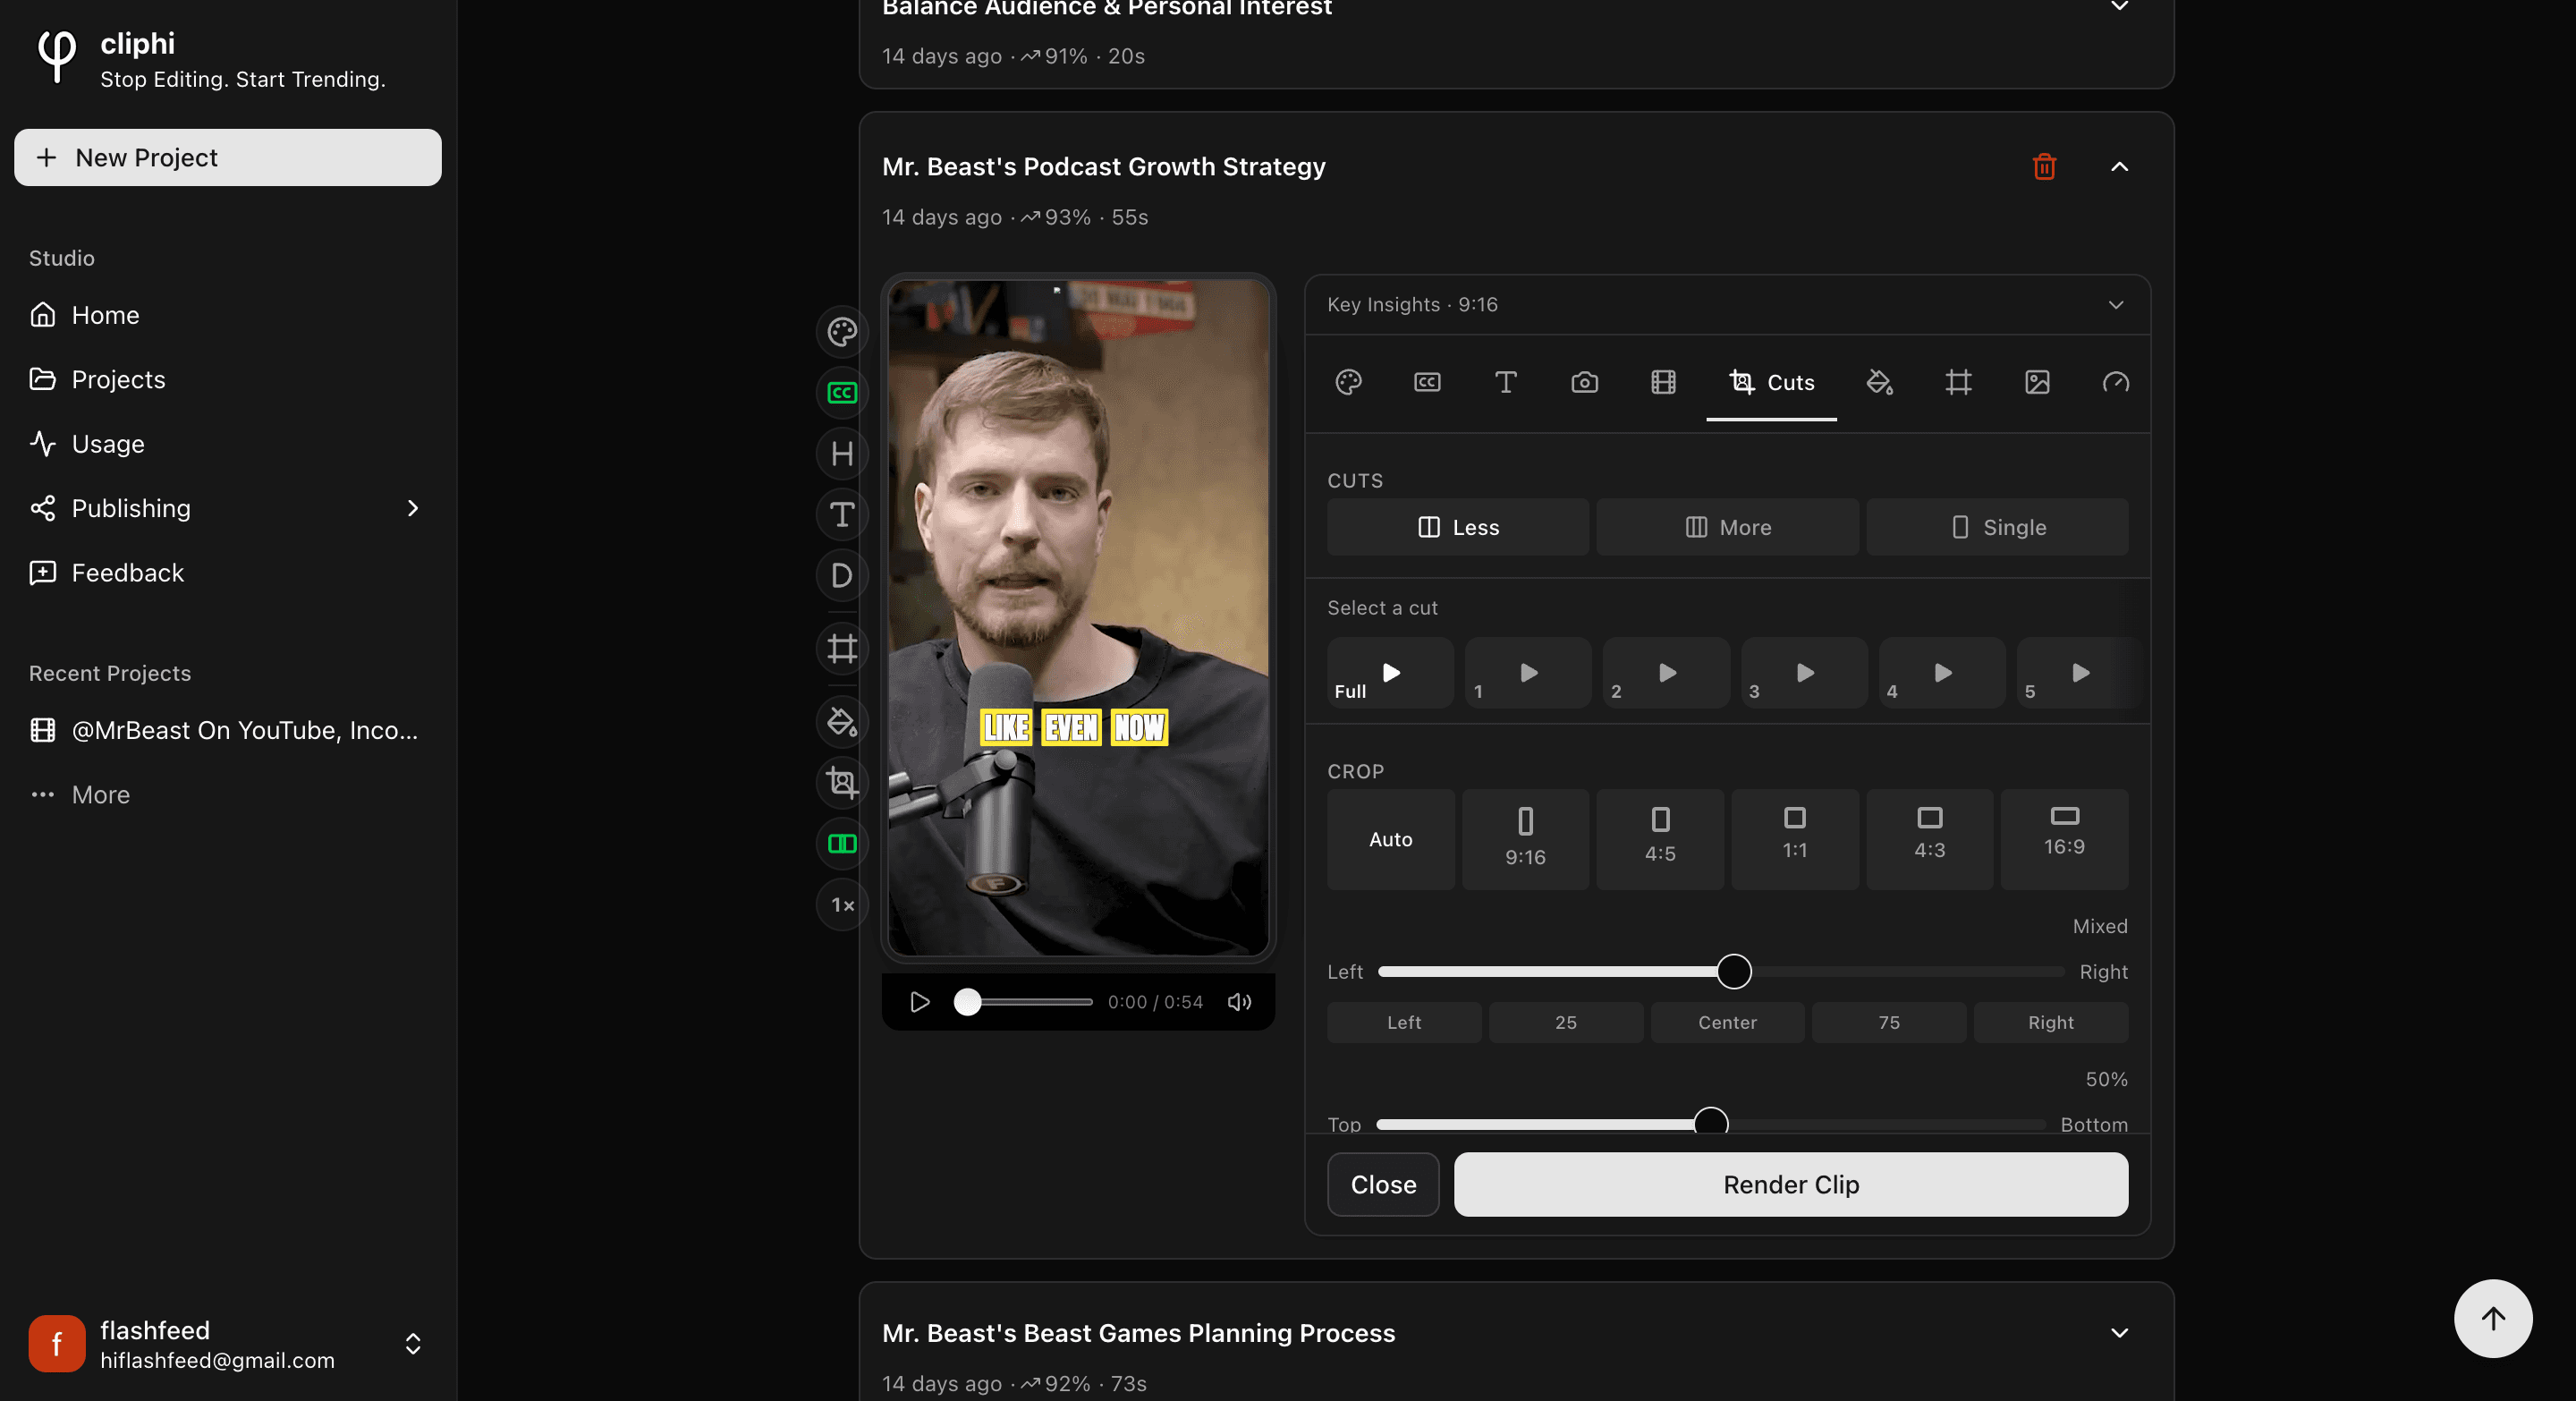Play cut number 4

[x=1942, y=673]
